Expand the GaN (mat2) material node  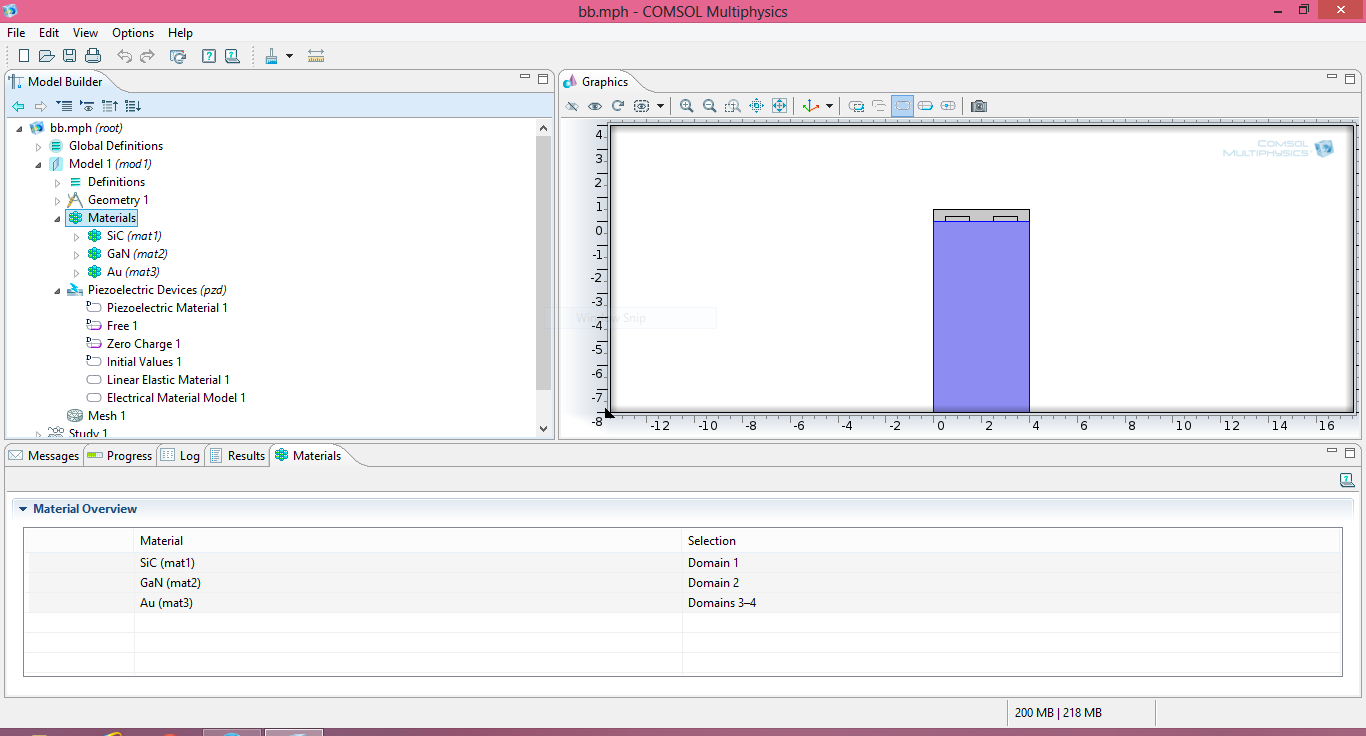tap(76, 254)
